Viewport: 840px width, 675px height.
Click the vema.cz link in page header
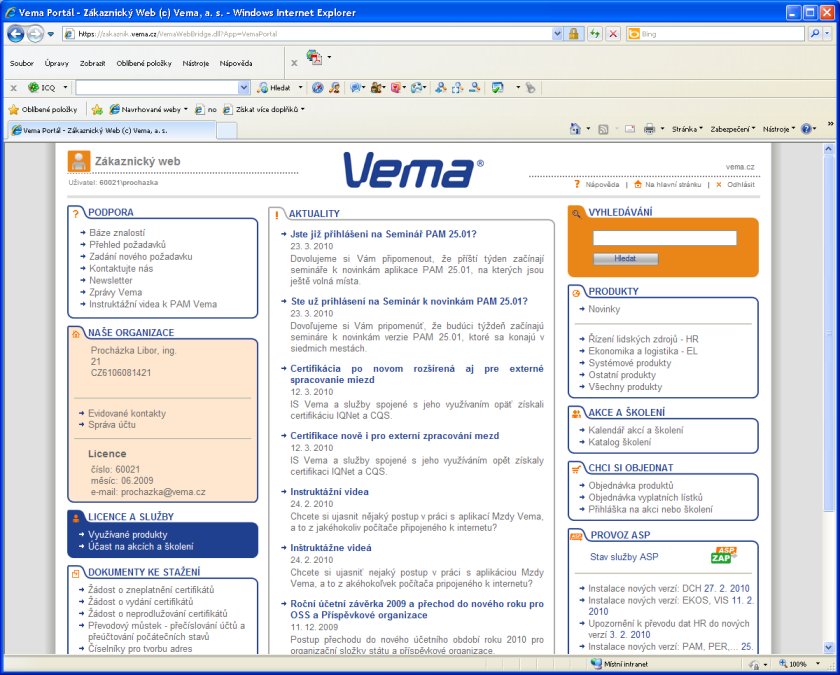pos(740,167)
